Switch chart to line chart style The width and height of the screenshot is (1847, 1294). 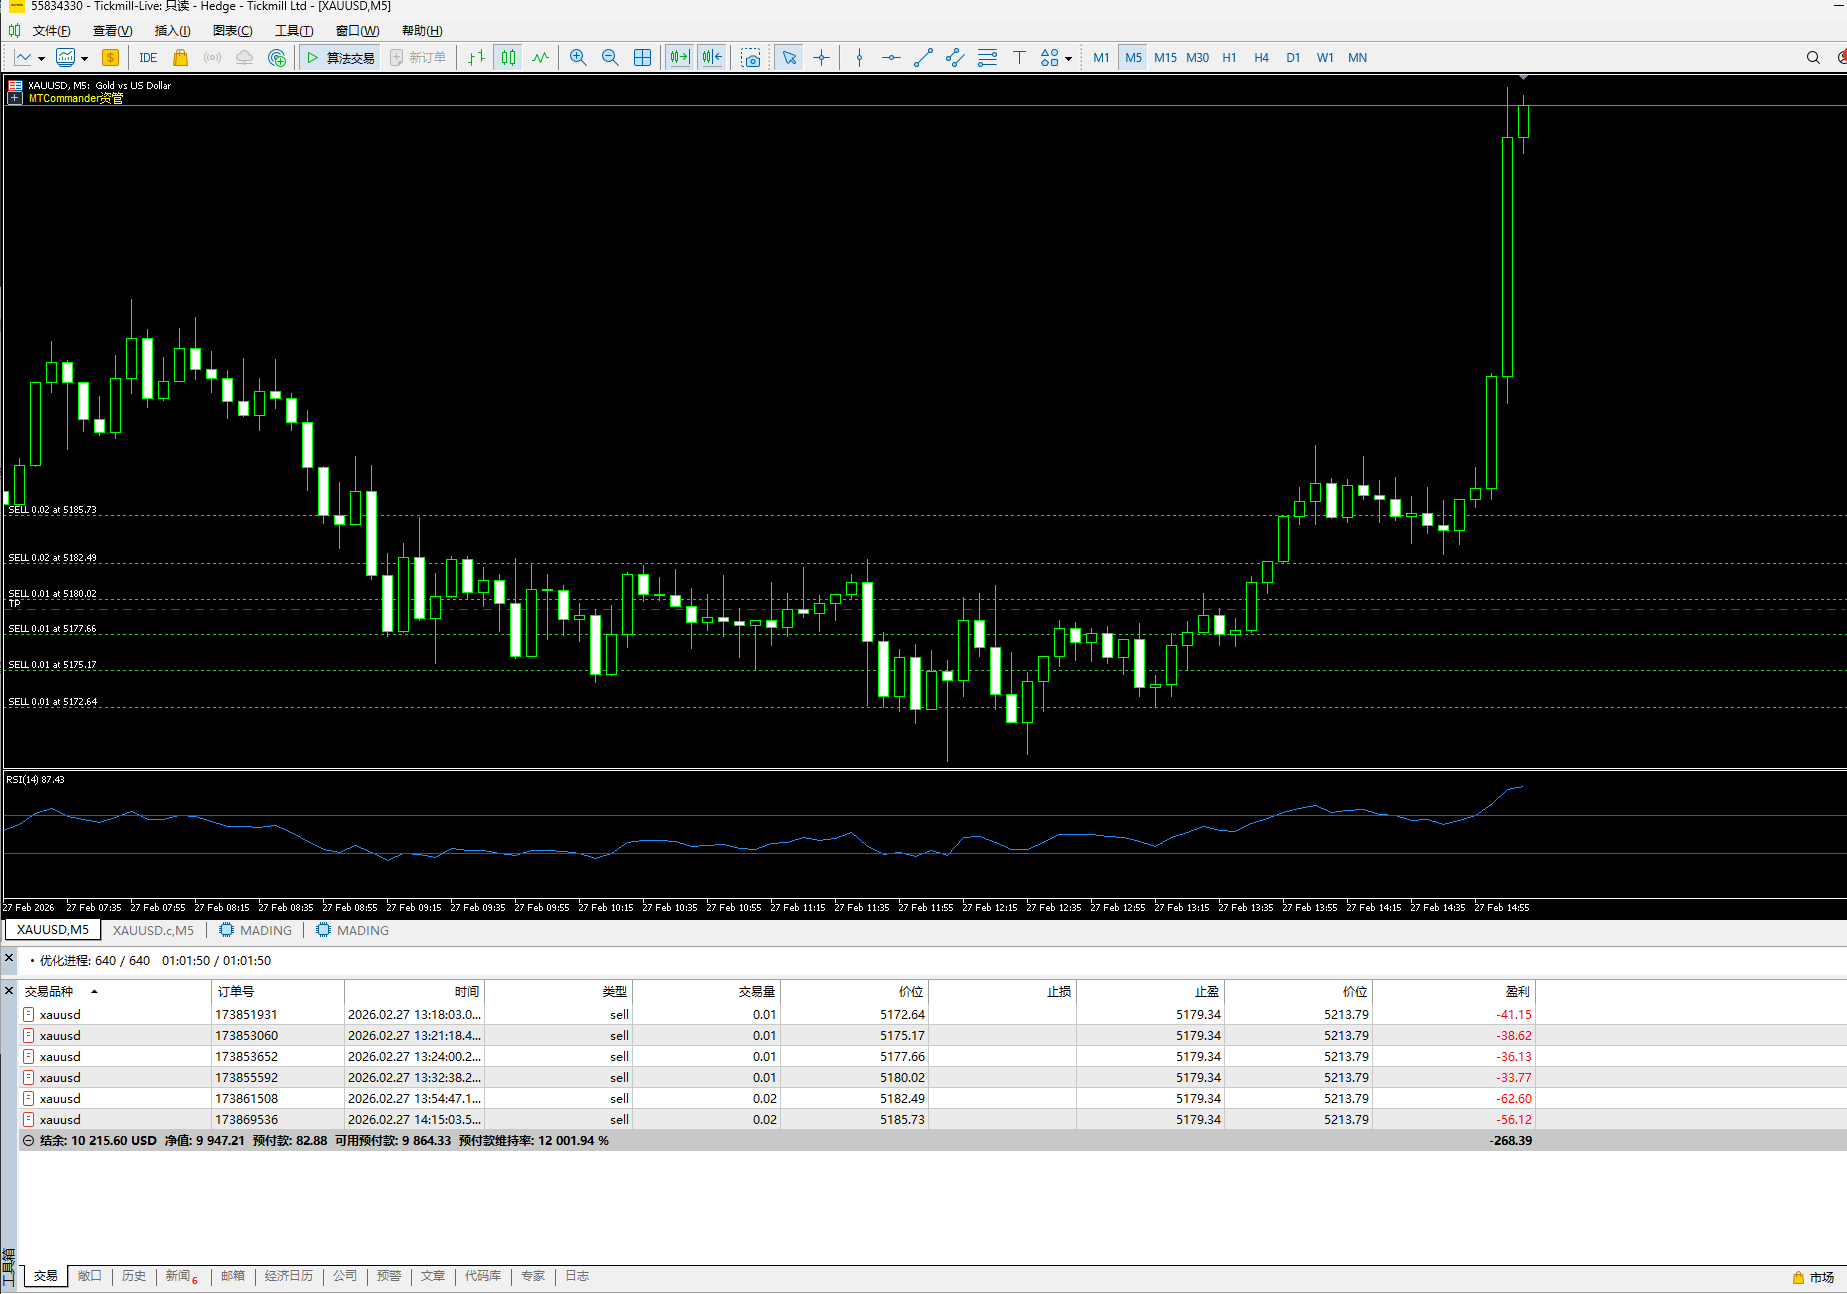(540, 58)
